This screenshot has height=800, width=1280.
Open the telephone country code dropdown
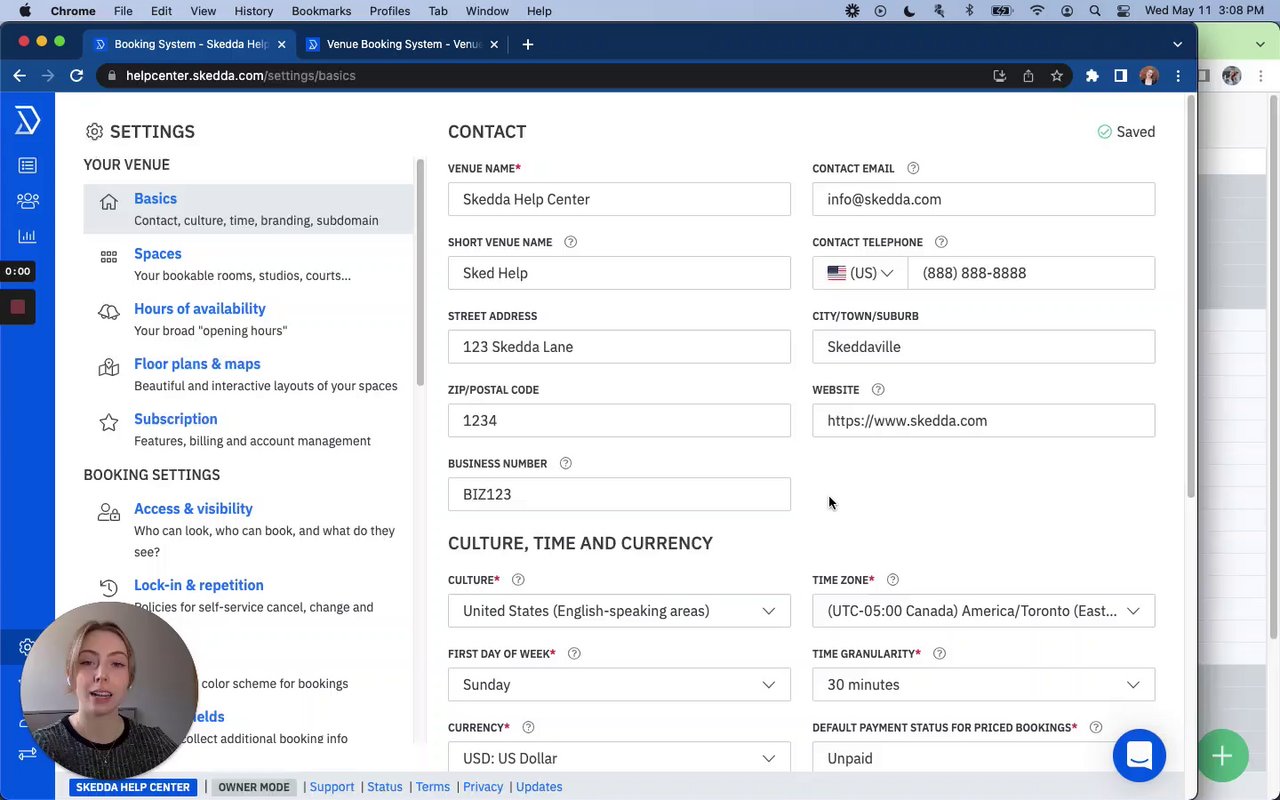(860, 273)
